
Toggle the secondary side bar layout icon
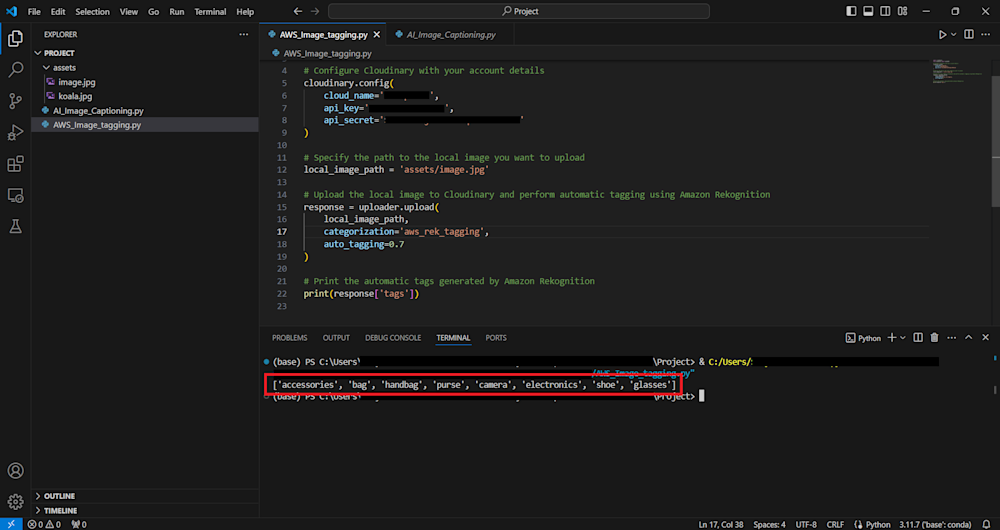(885, 11)
